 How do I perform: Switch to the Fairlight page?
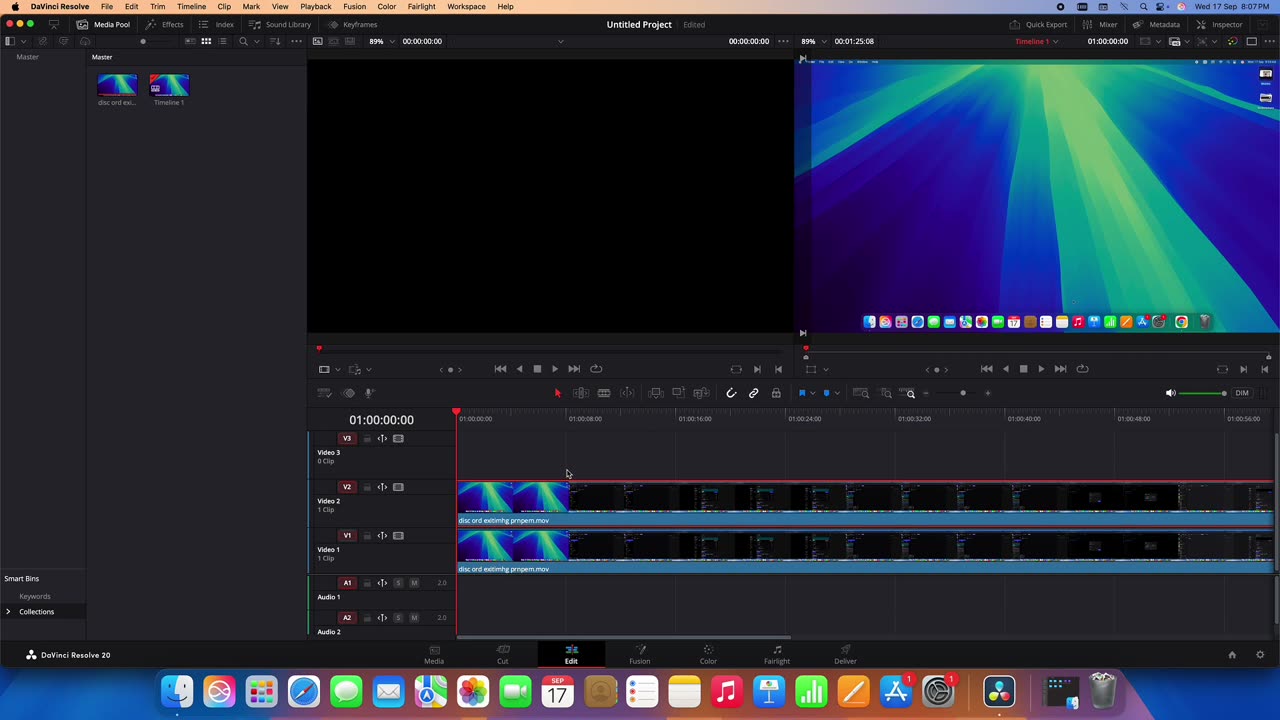(x=777, y=654)
